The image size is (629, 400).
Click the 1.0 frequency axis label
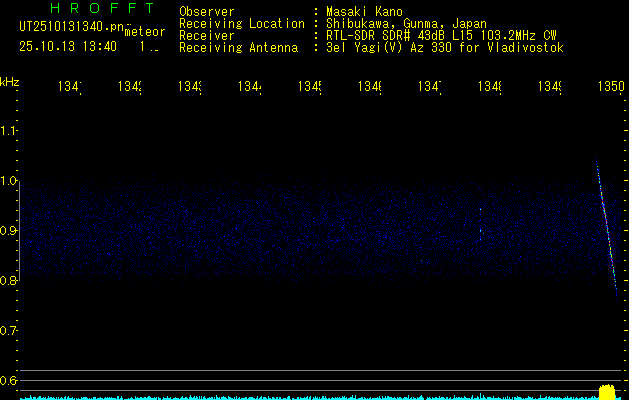[10, 181]
